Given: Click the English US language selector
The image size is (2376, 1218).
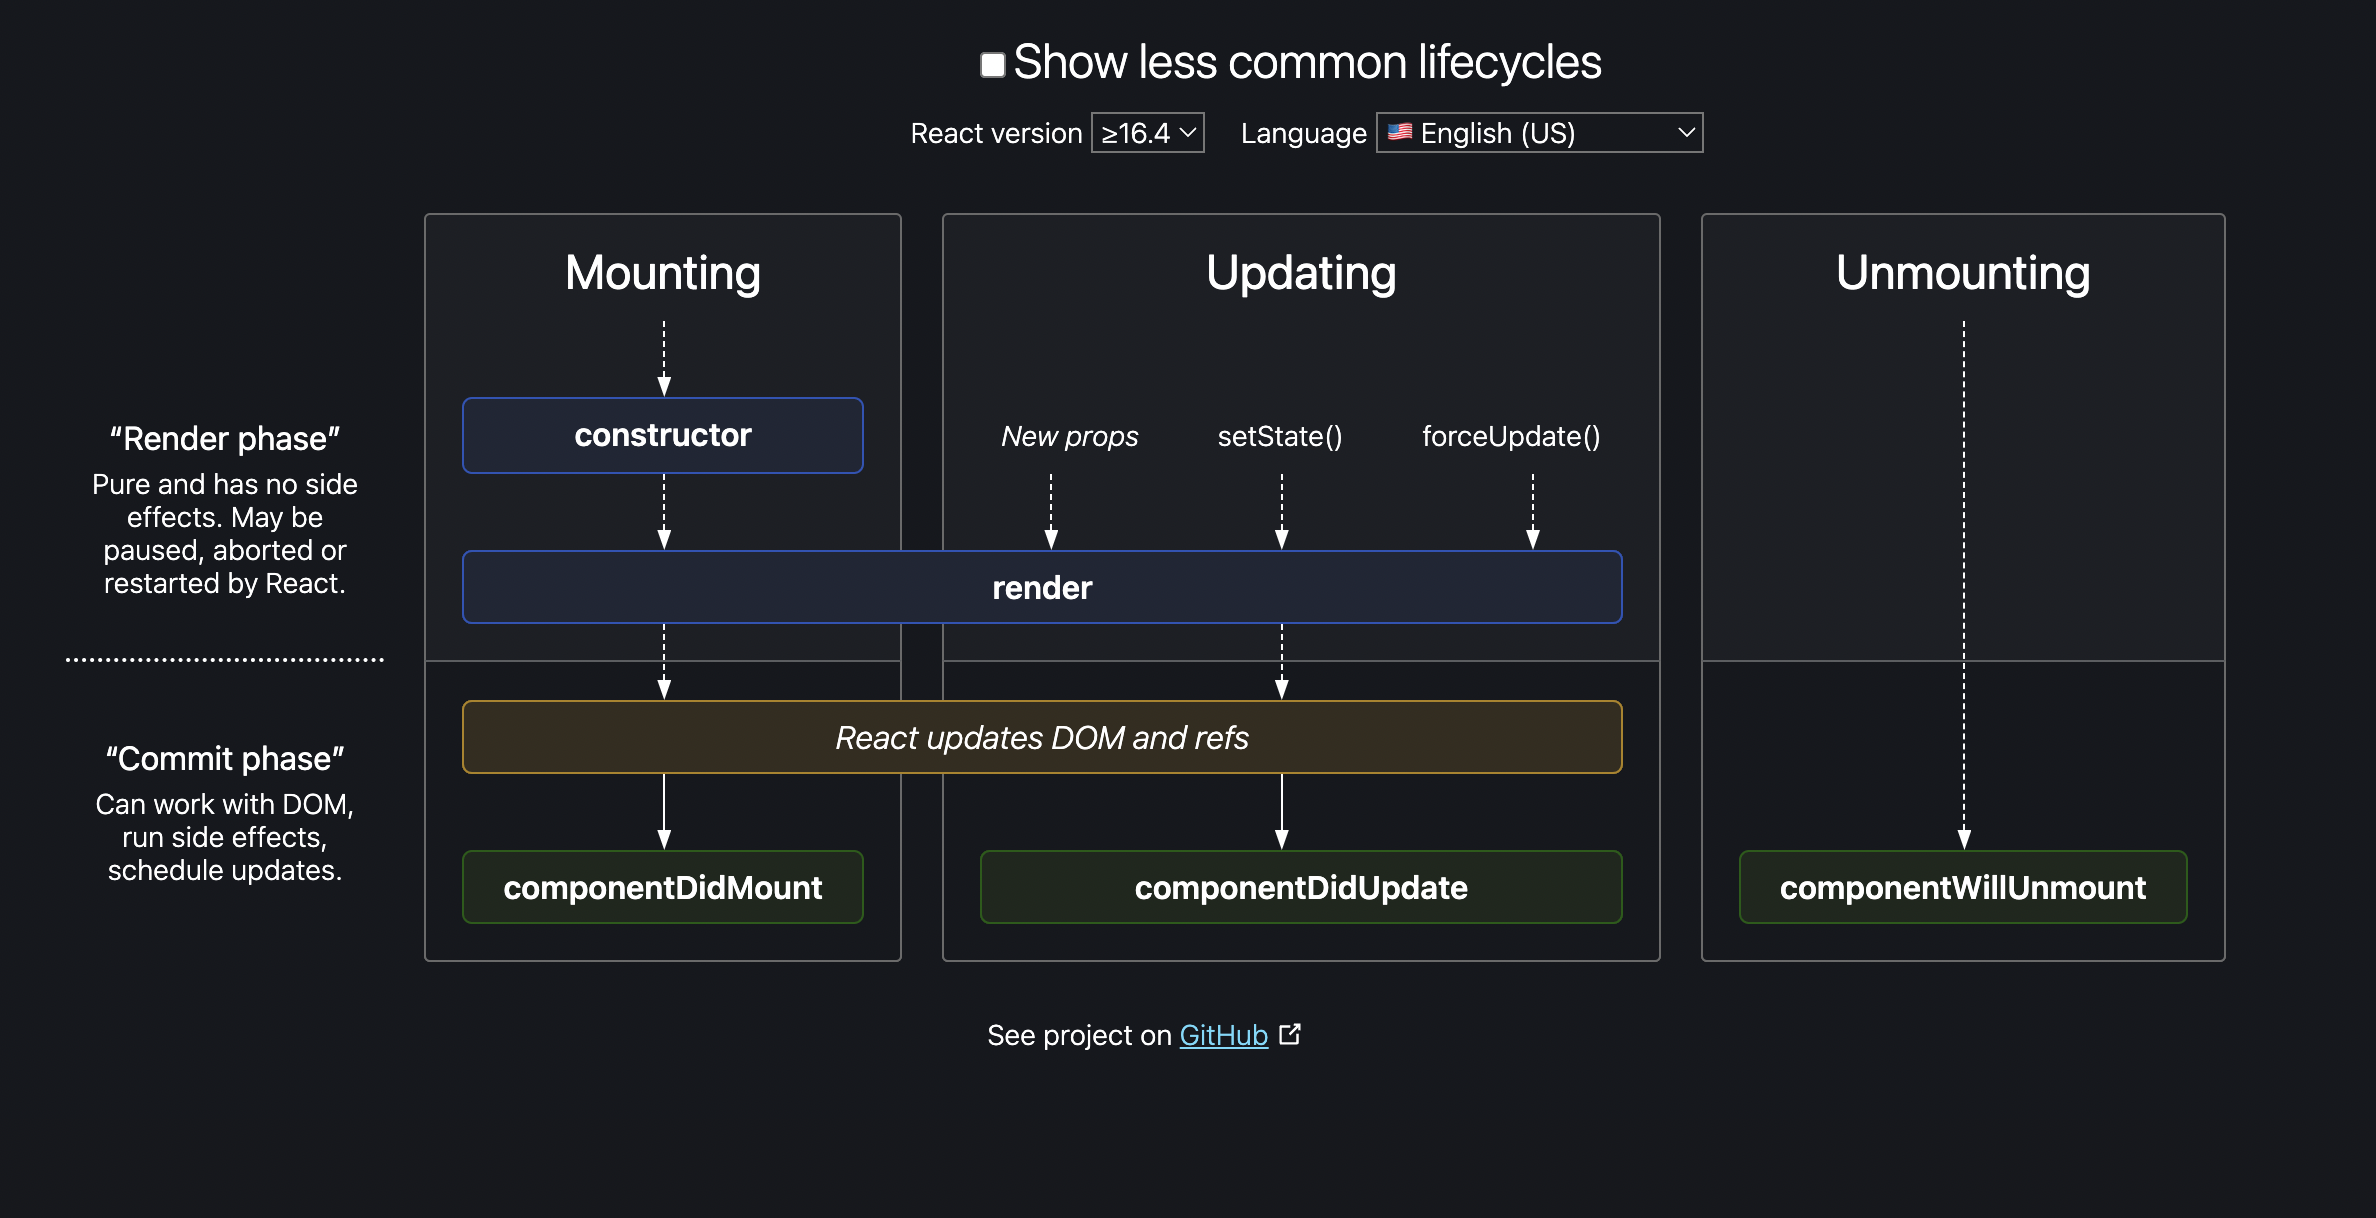Looking at the screenshot, I should click(1537, 132).
